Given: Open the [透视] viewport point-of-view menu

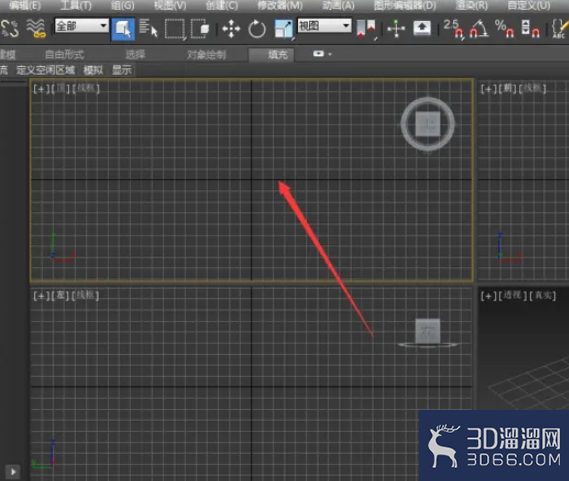Looking at the screenshot, I should [512, 295].
